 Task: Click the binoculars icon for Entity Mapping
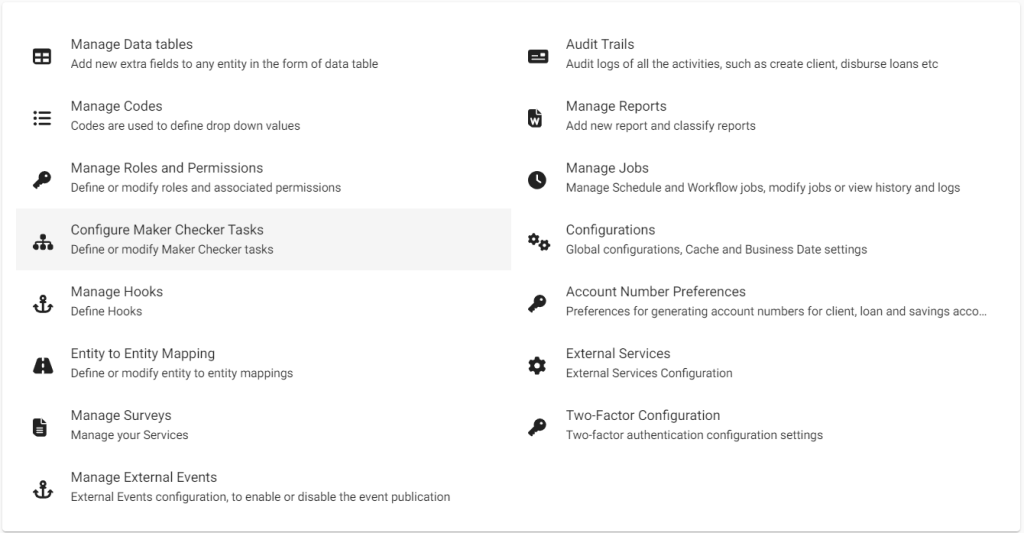point(42,366)
